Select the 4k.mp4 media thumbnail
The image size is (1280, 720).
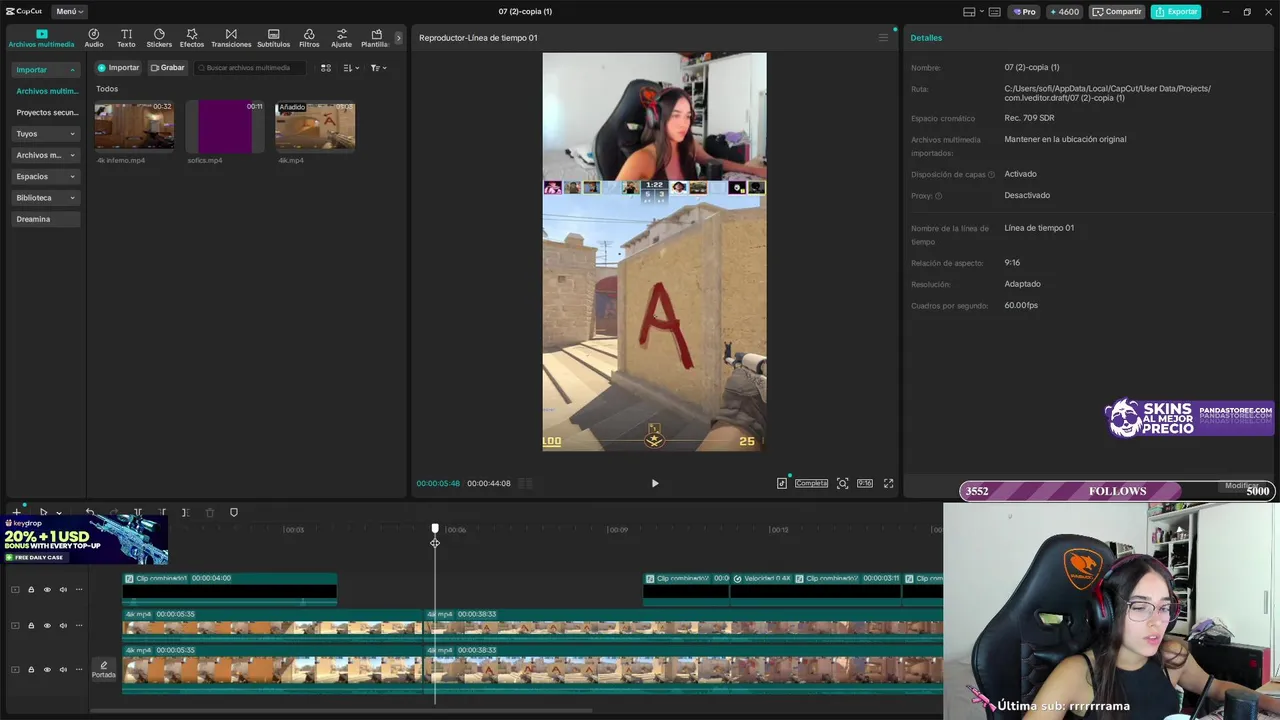click(x=315, y=125)
